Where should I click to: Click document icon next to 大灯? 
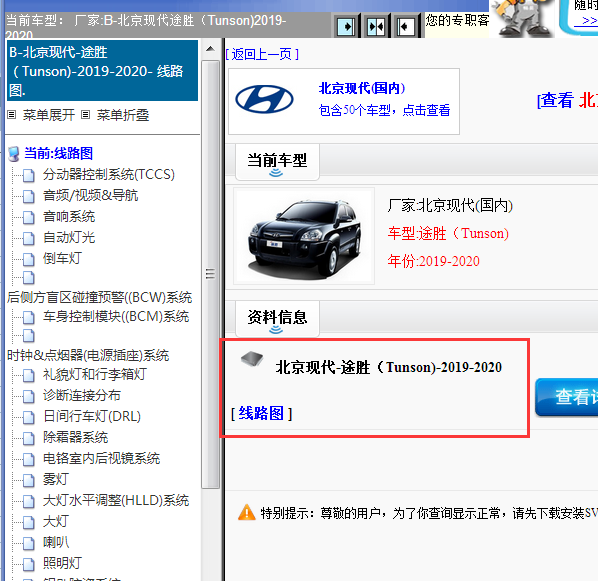pos(29,522)
